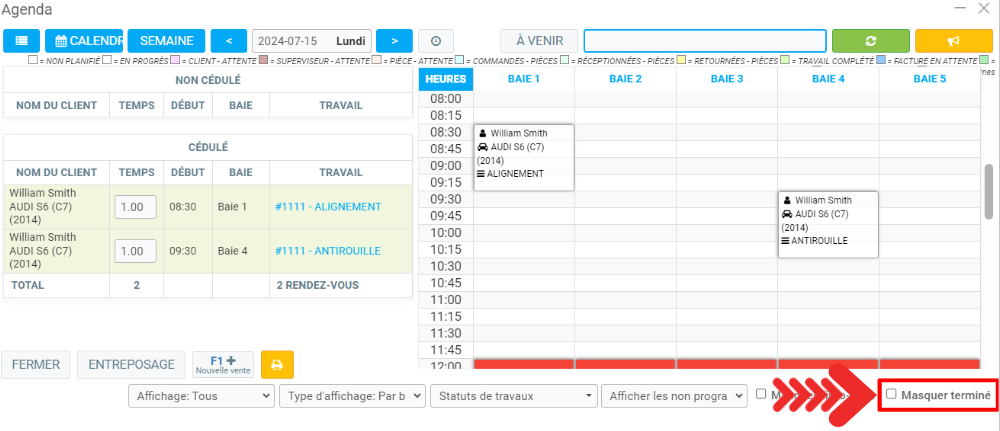Click the green refresh button
This screenshot has width=1000, height=431.
coord(869,41)
